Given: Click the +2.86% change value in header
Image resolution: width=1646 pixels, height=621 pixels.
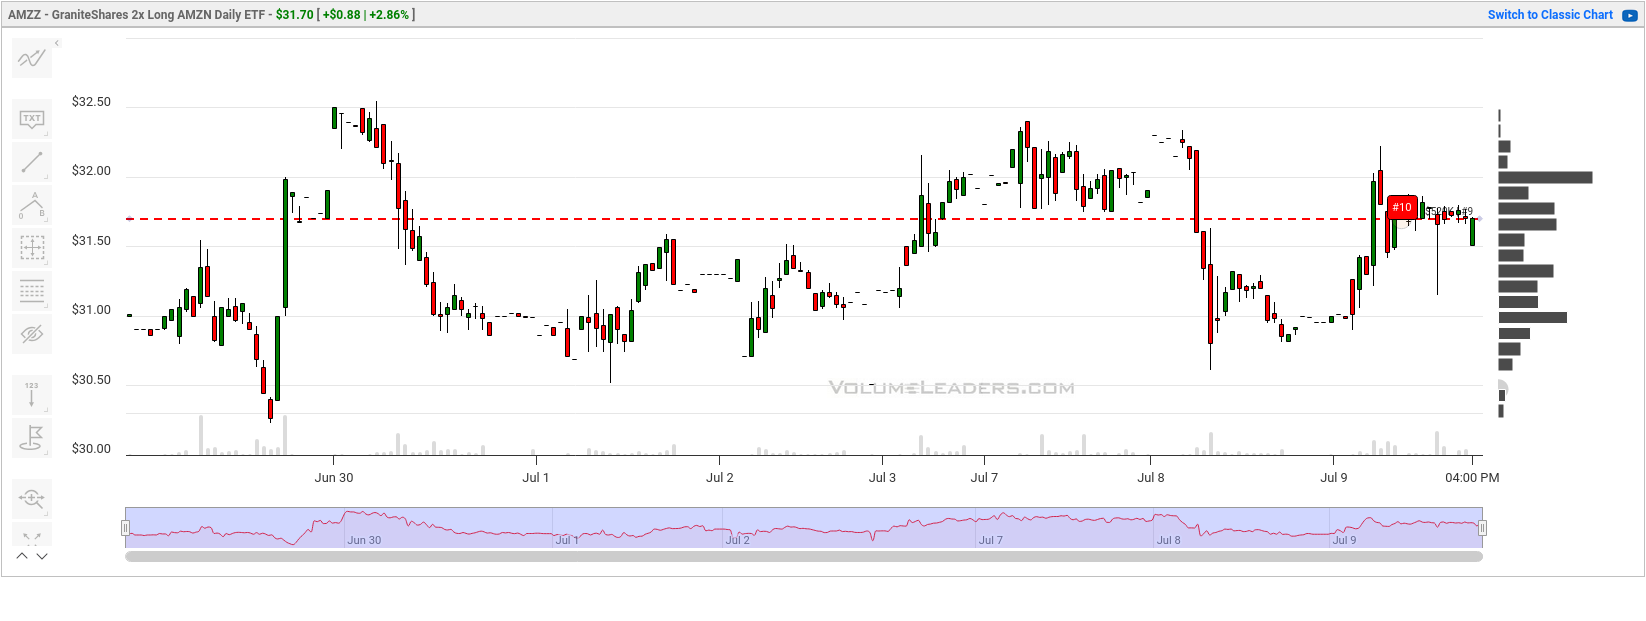Looking at the screenshot, I should 389,15.
